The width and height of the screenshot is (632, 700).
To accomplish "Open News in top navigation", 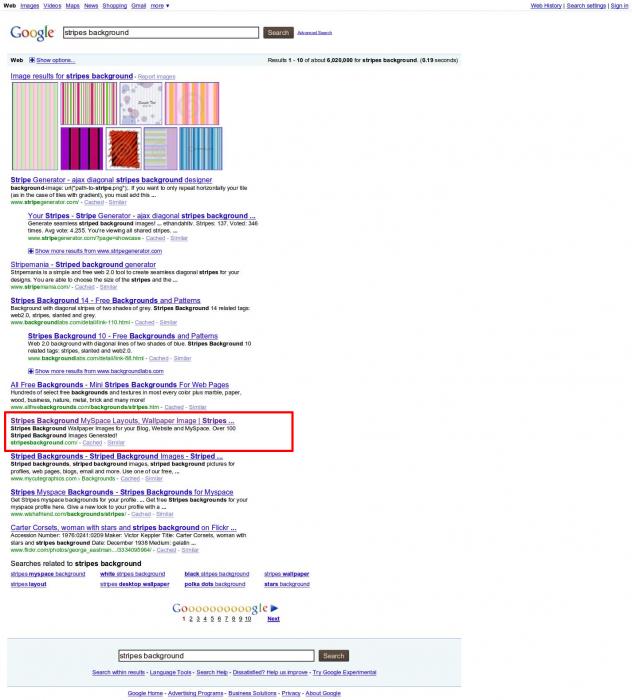I will (91, 6).
